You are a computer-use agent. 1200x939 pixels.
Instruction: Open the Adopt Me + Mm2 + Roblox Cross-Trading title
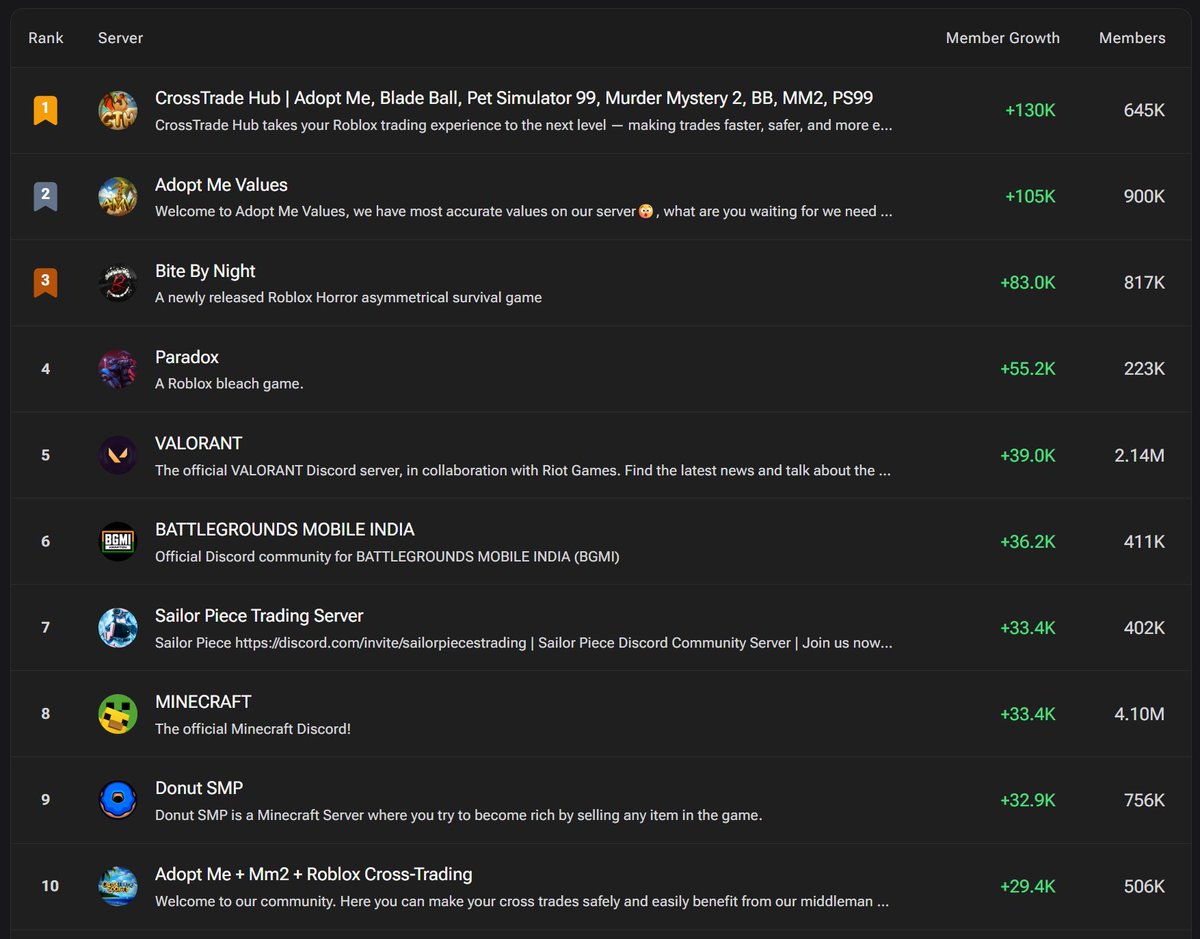click(x=314, y=874)
